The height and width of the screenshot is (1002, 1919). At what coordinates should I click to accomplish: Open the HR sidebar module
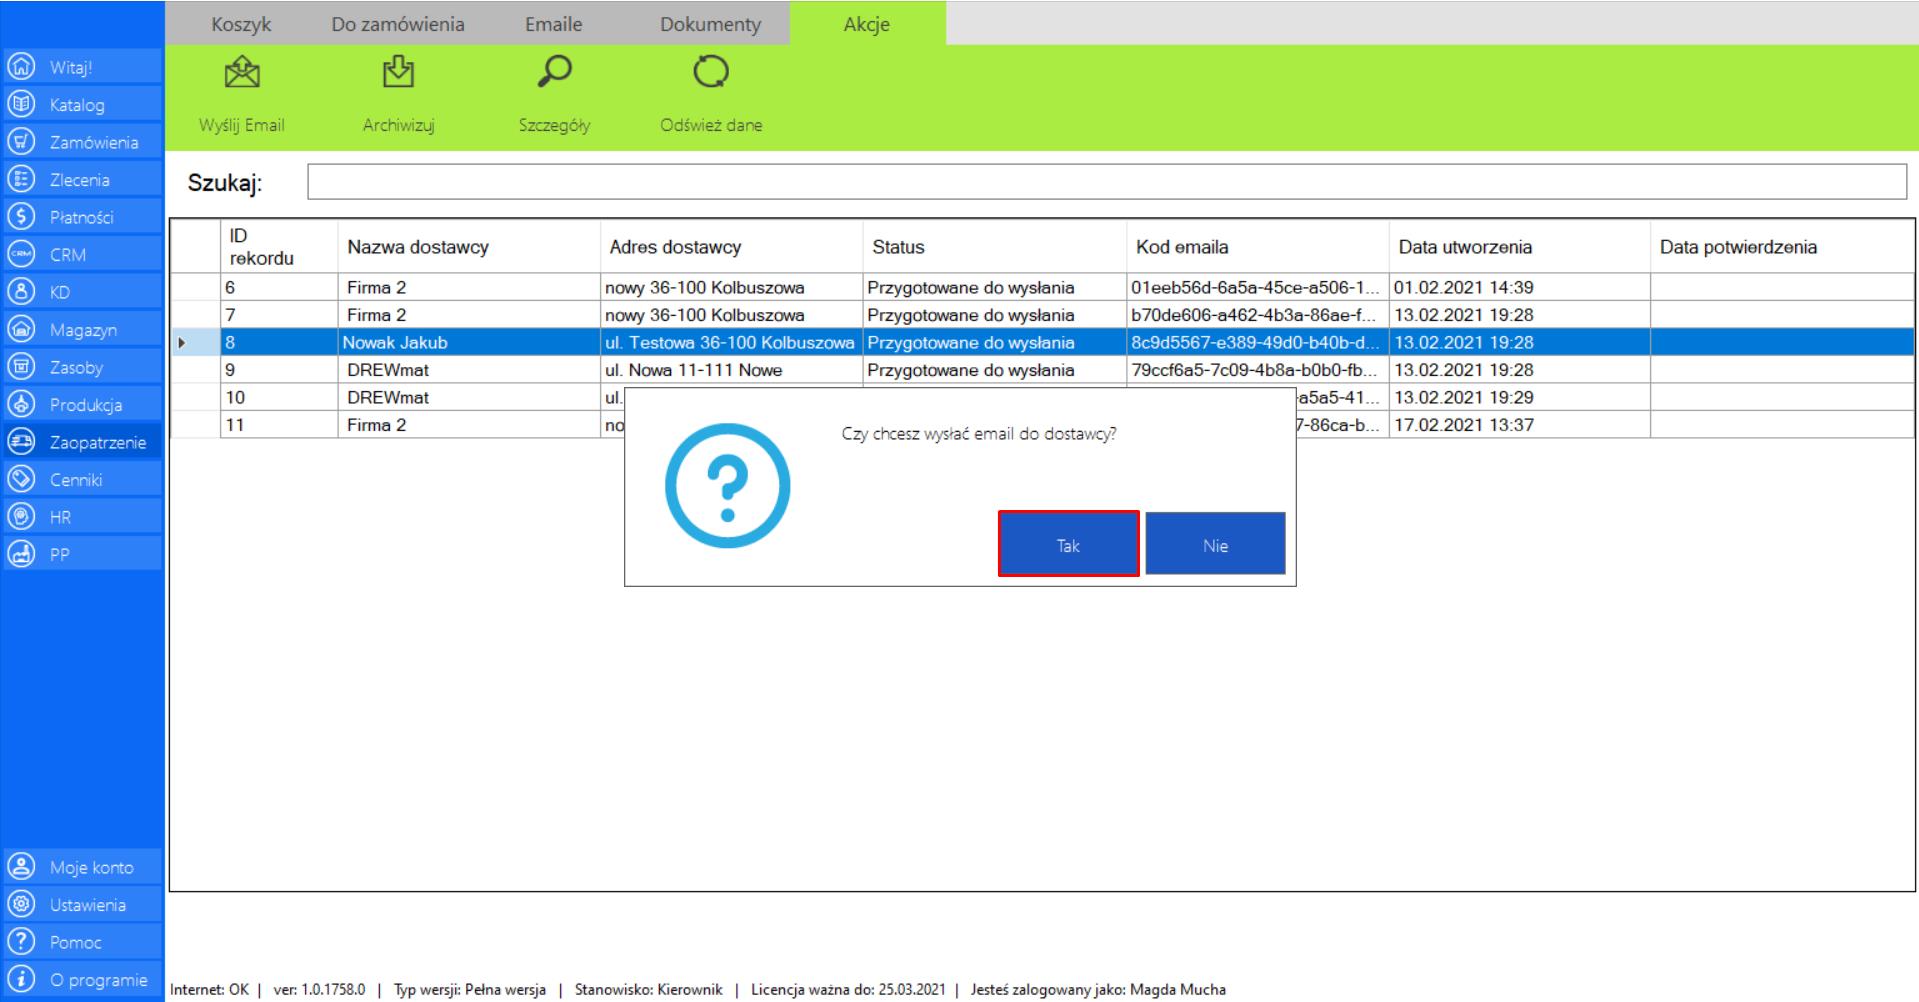pos(81,517)
